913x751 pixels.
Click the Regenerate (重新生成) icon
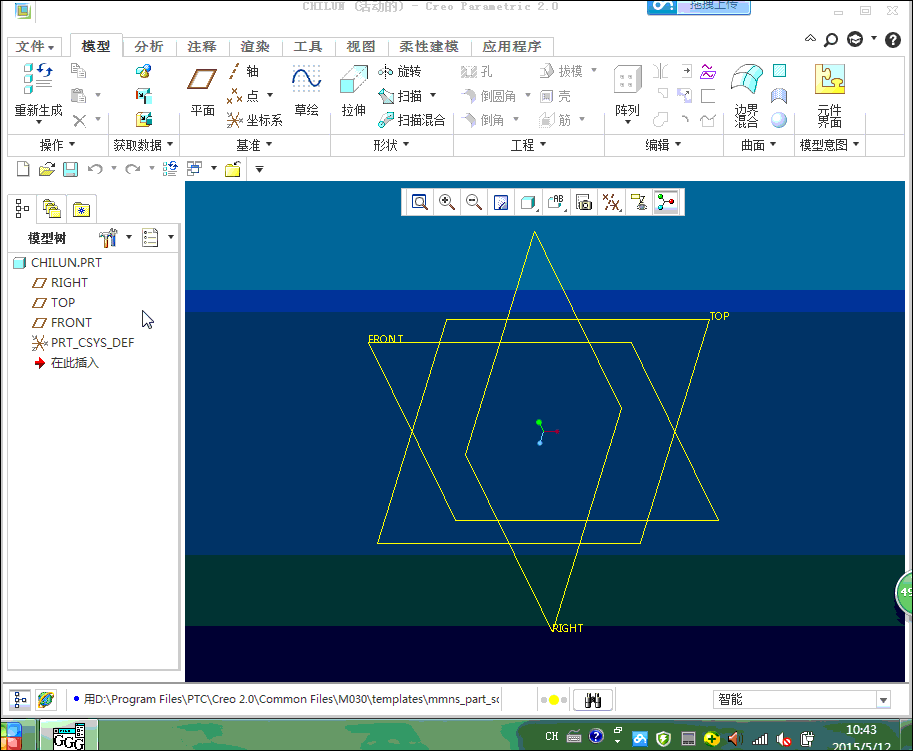coord(38,79)
